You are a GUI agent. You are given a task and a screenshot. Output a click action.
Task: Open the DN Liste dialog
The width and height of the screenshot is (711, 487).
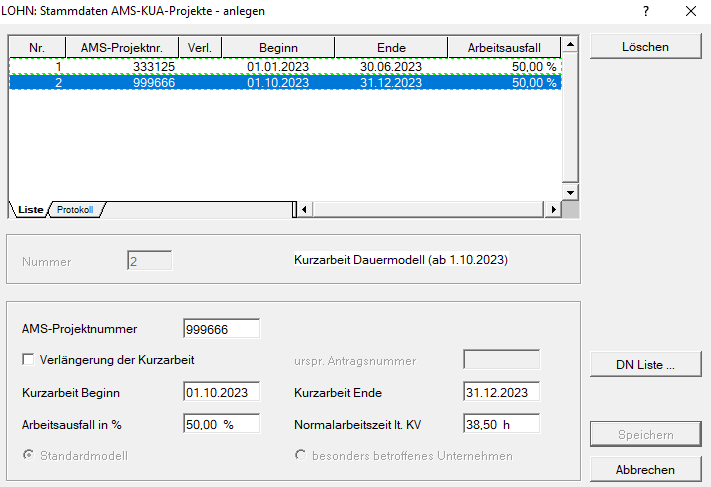(x=644, y=365)
